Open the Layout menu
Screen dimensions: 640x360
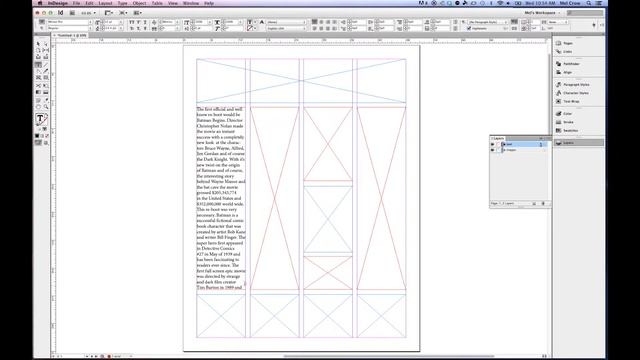tap(105, 3)
